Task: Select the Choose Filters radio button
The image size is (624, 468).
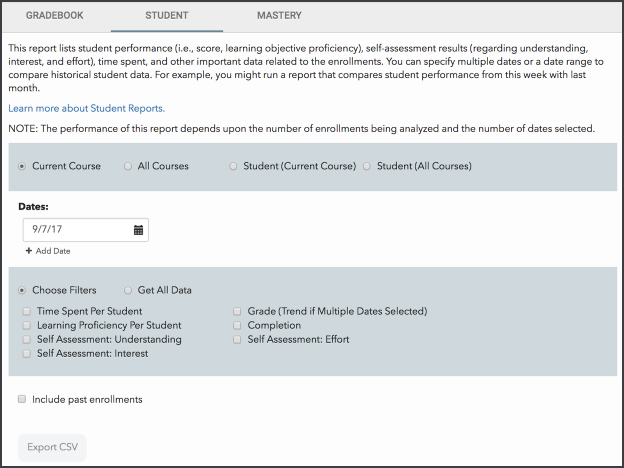Action: click(22, 291)
